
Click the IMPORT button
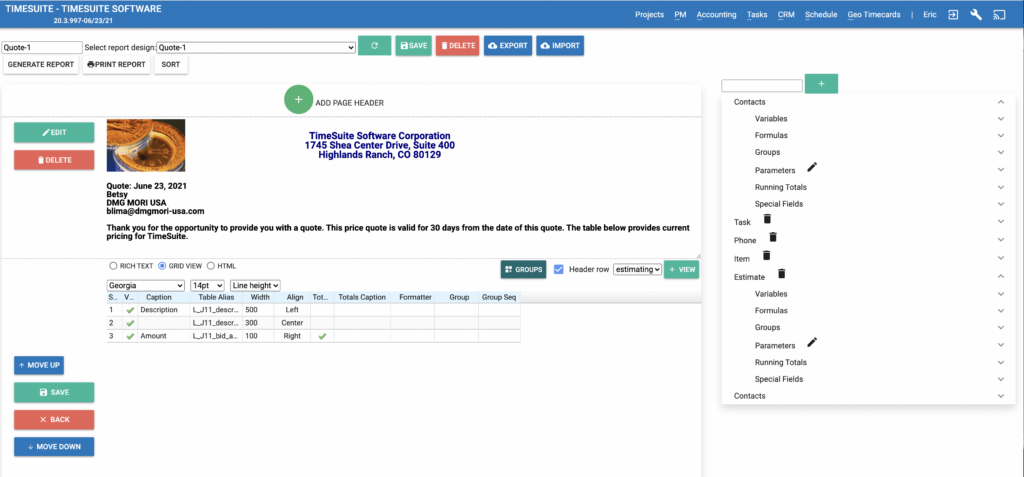(x=560, y=46)
